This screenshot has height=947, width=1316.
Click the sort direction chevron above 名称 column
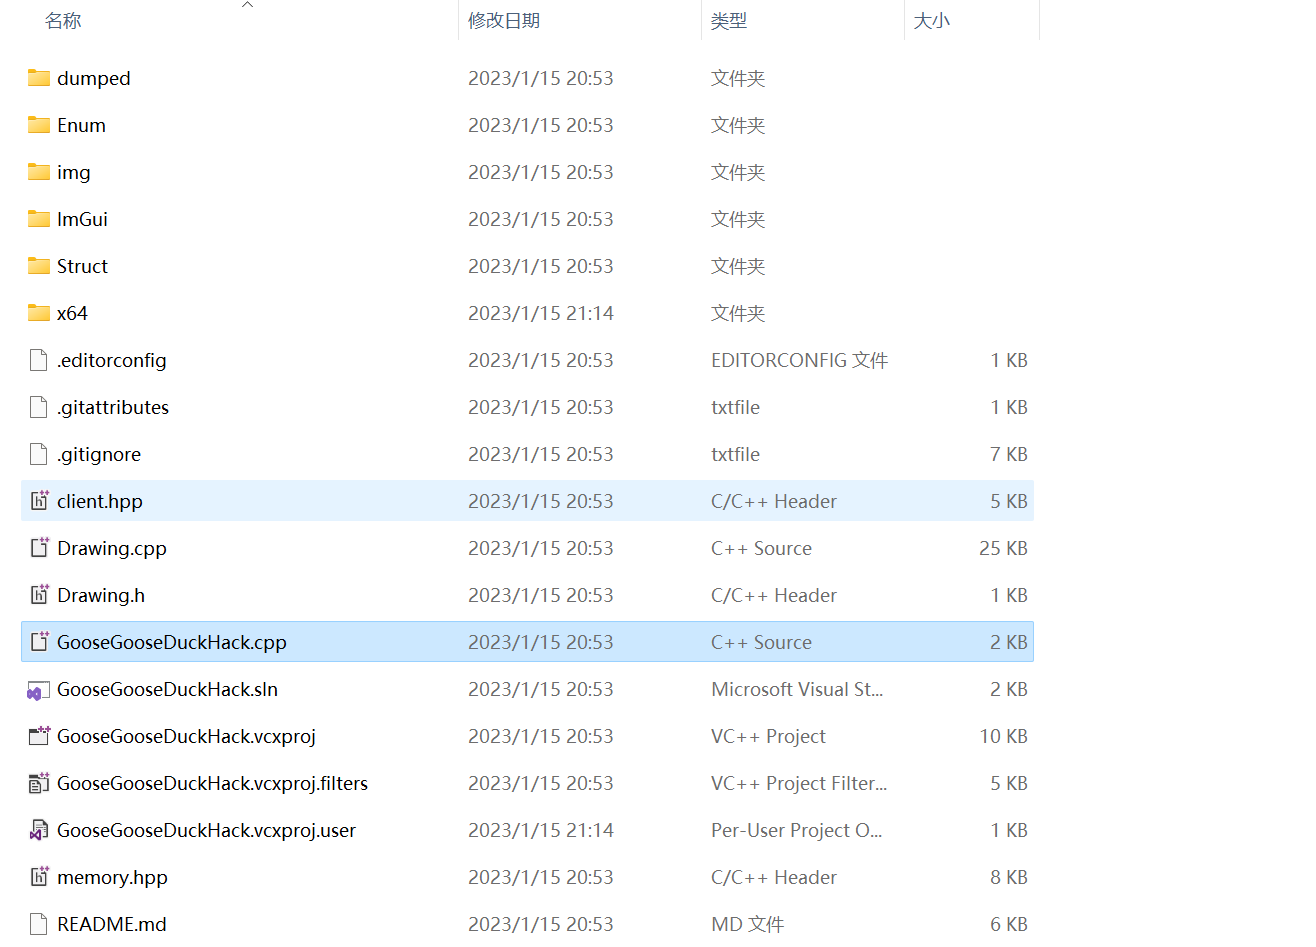coord(247,5)
